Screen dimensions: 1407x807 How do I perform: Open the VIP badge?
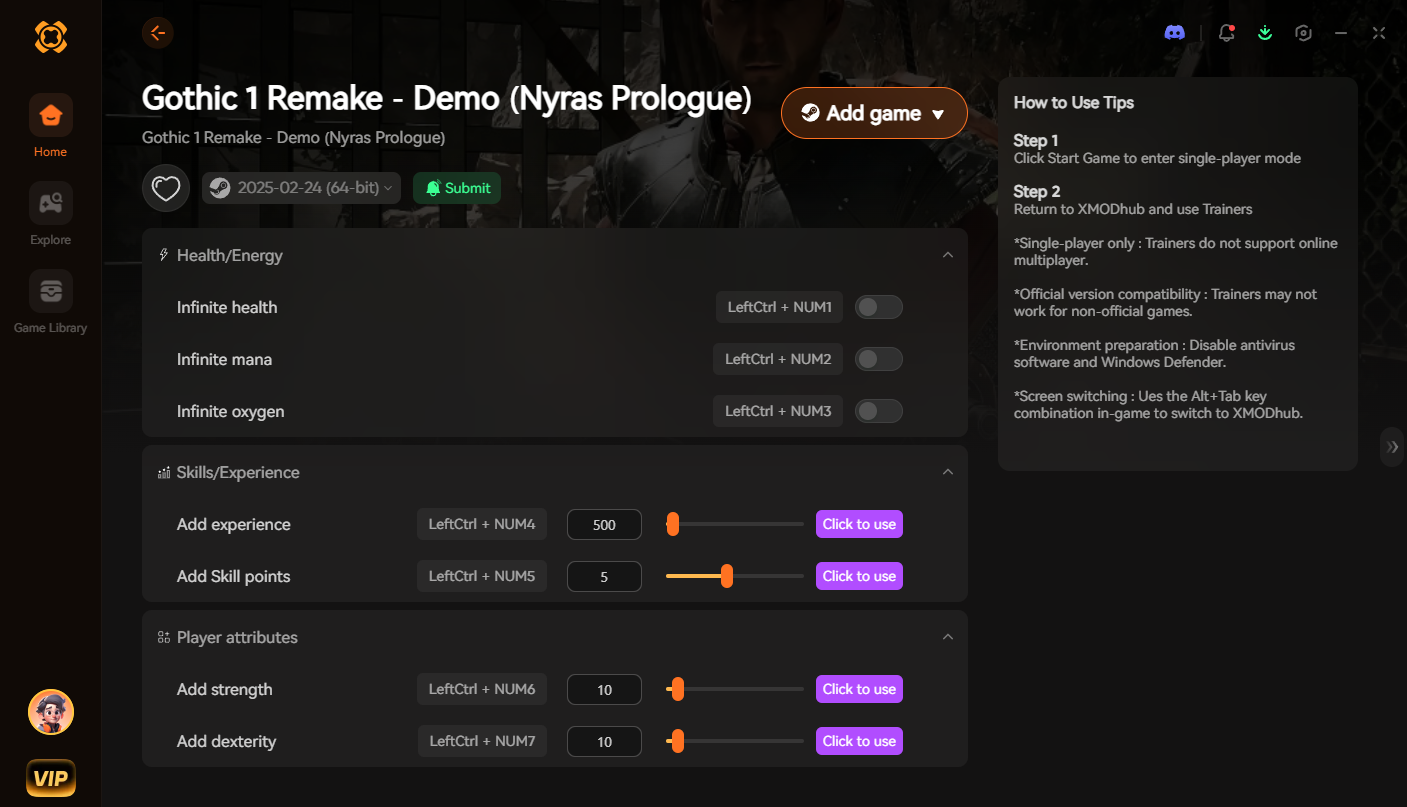click(x=51, y=778)
